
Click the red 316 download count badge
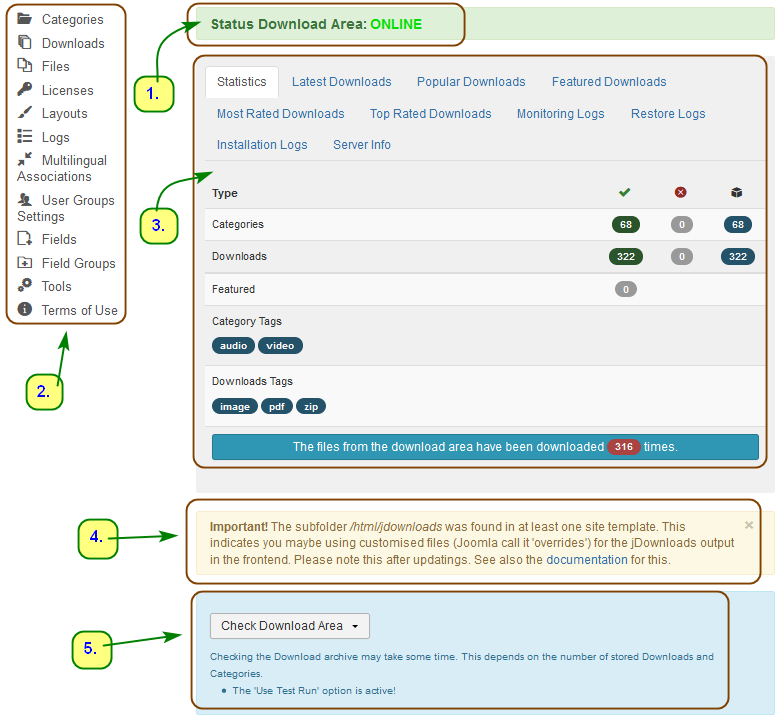tap(623, 447)
